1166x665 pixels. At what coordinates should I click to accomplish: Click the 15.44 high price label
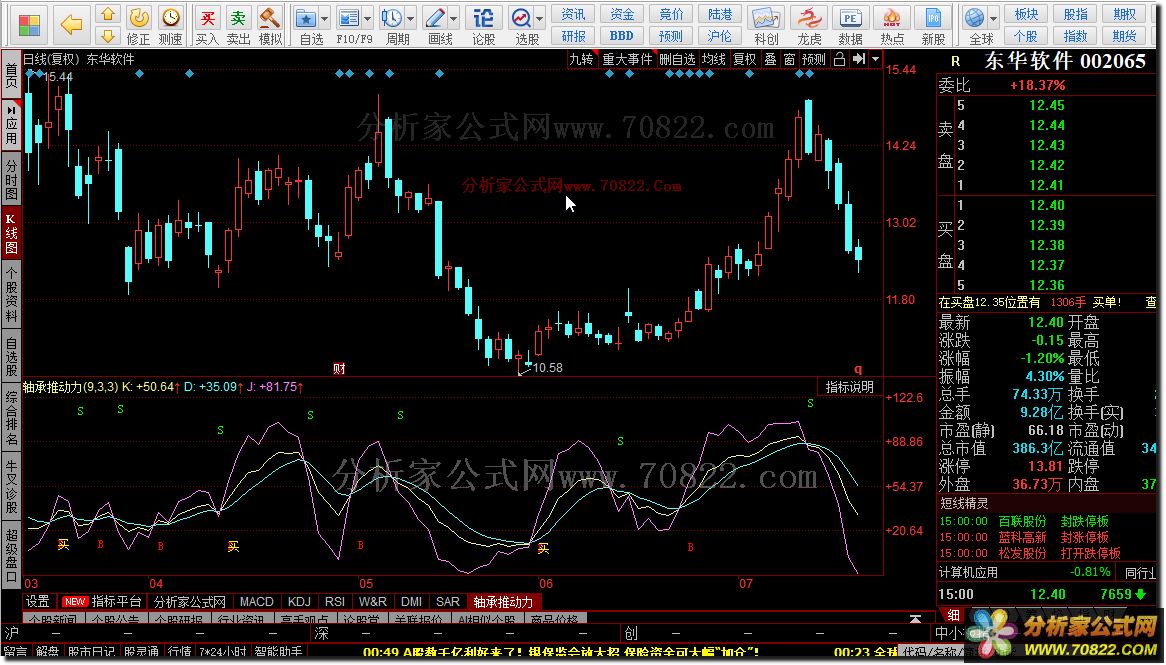click(x=58, y=77)
